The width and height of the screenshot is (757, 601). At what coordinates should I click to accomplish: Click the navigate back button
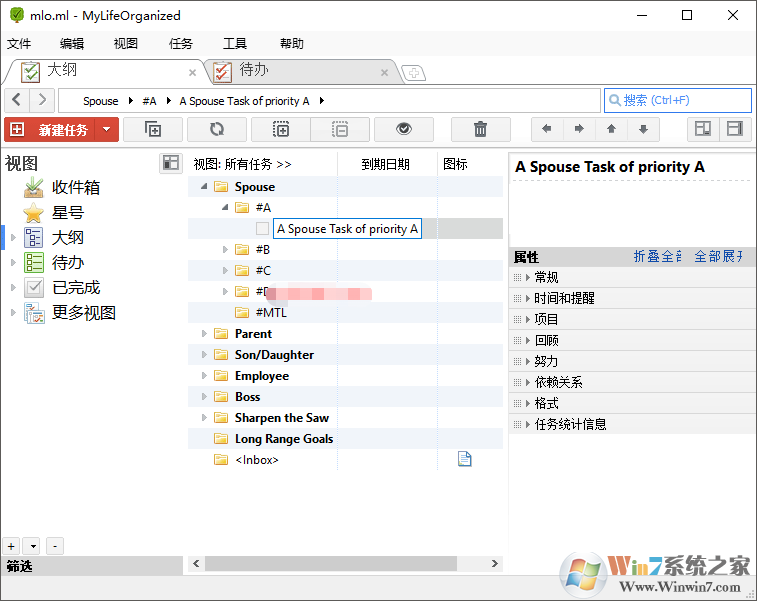[17, 100]
